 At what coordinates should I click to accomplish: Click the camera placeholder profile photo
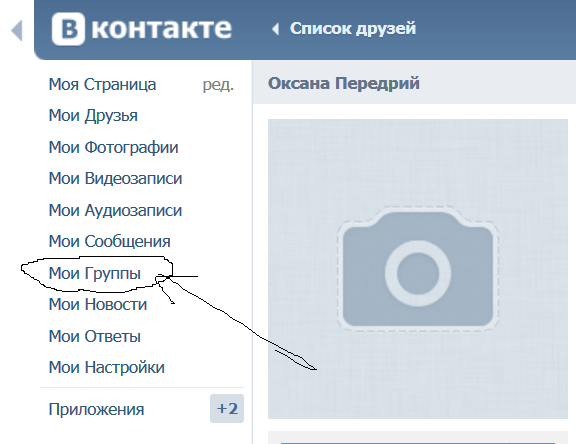[x=418, y=269]
